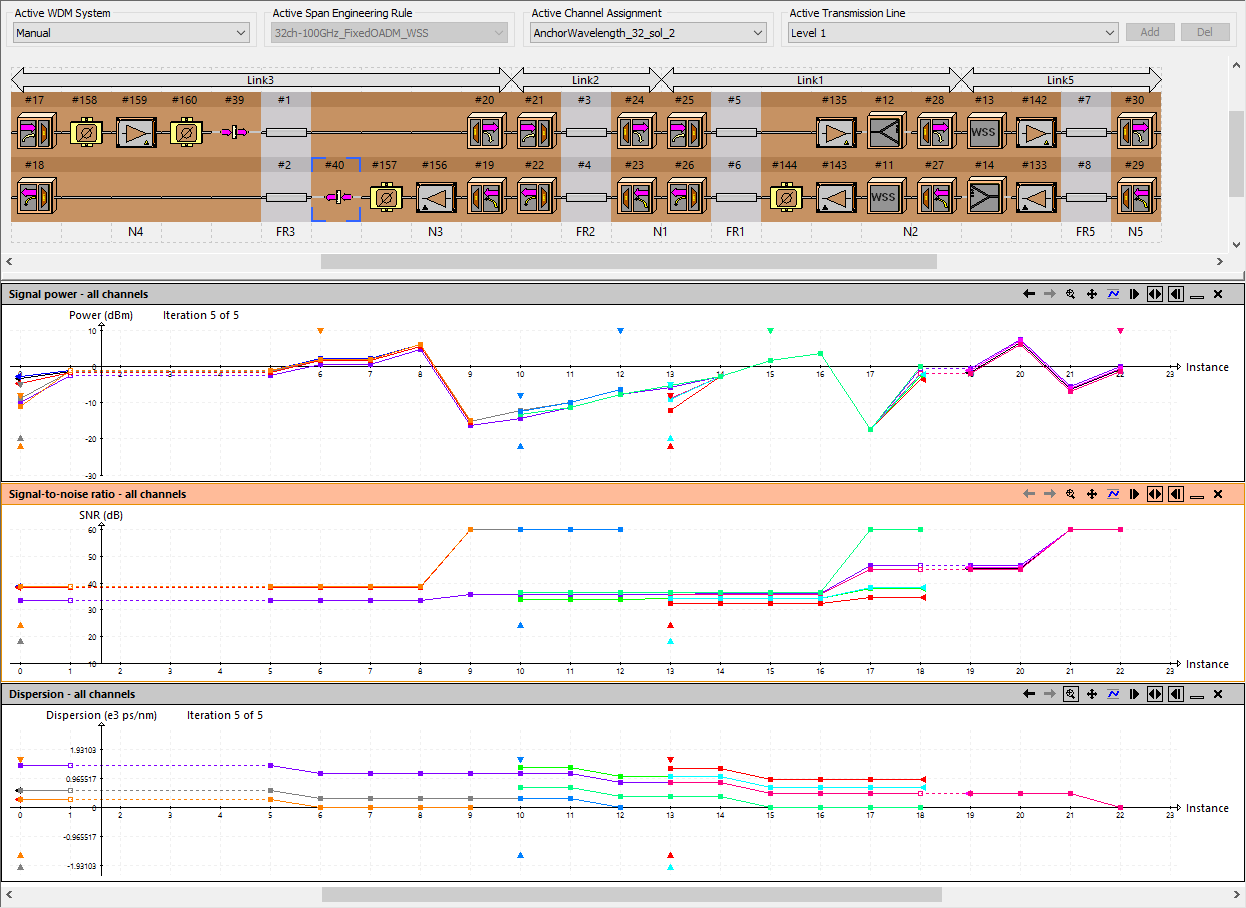Select amplifier component #143

(x=835, y=197)
